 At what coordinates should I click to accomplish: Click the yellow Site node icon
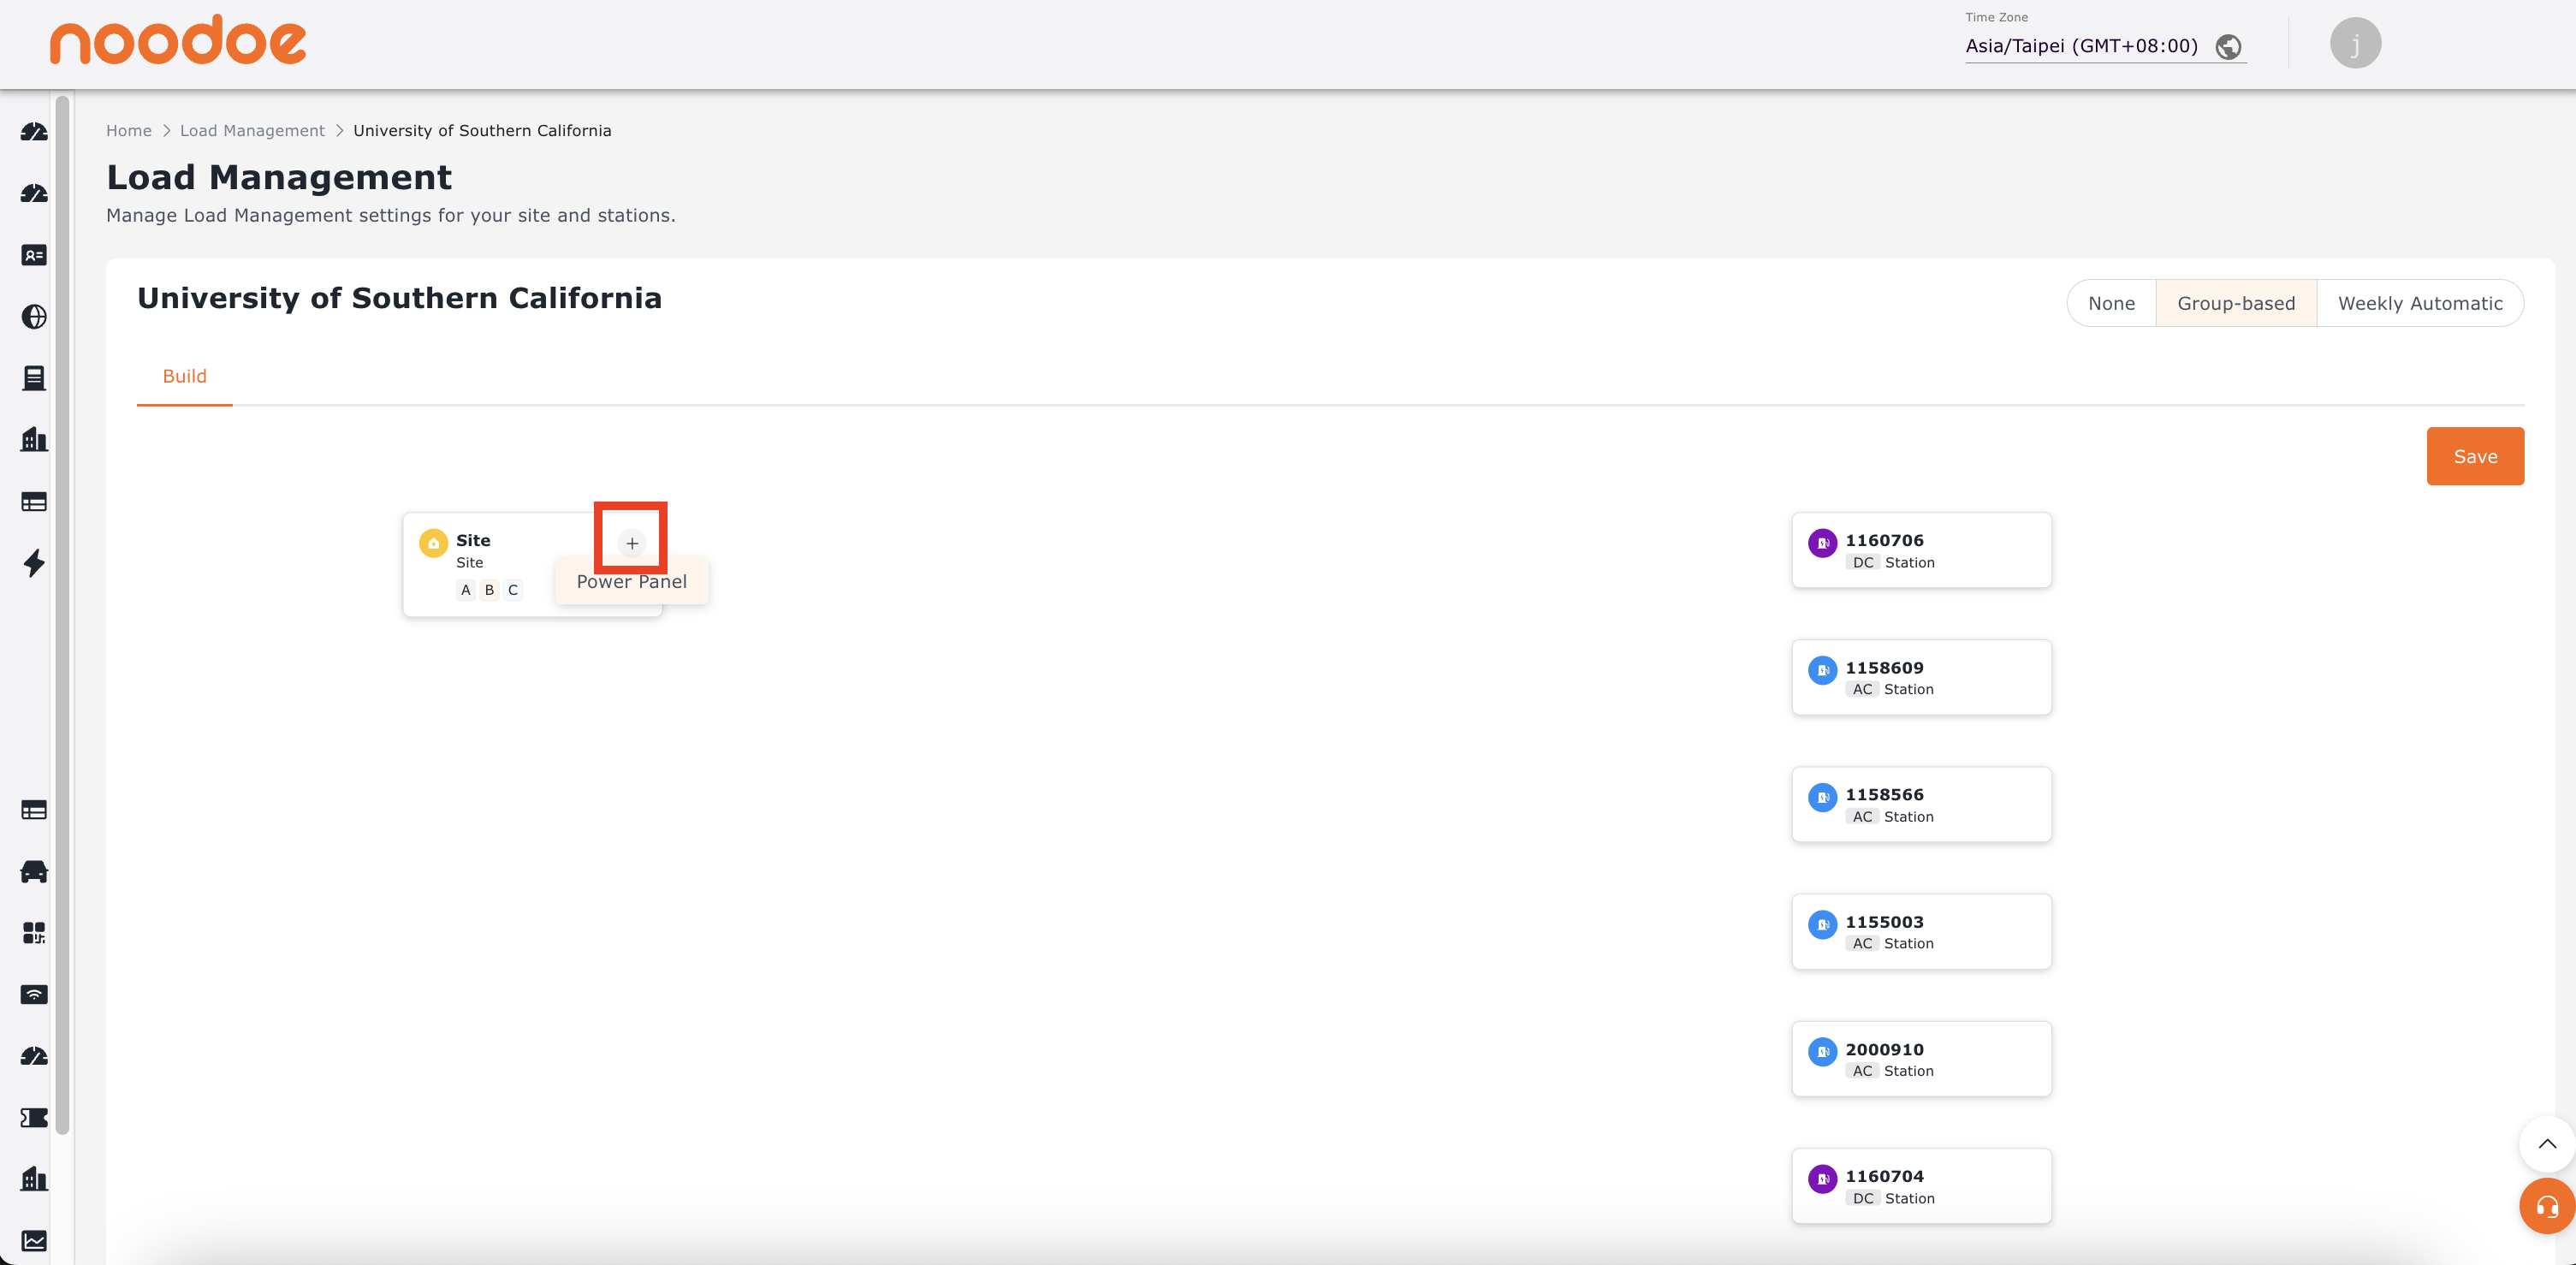tap(433, 543)
